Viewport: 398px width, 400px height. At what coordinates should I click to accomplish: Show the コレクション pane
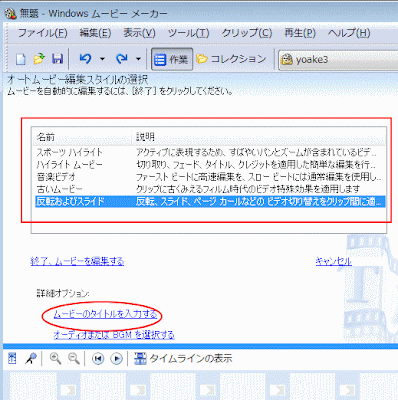coord(231,59)
